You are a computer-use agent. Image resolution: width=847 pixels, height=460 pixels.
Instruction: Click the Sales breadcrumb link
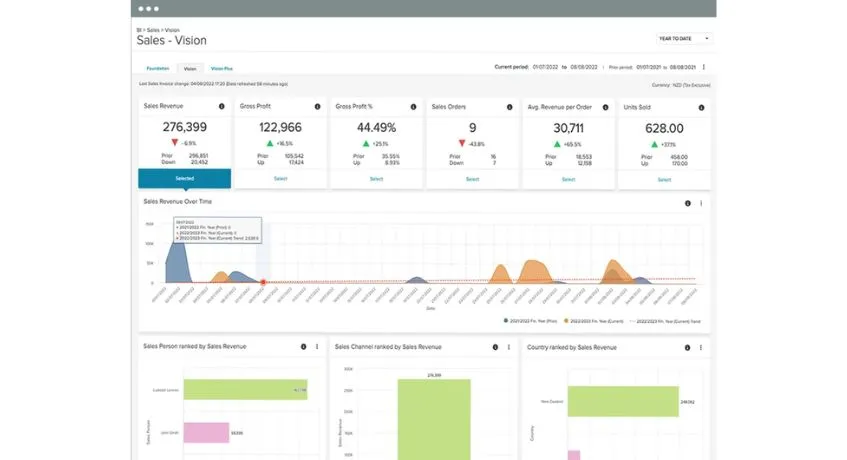153,30
